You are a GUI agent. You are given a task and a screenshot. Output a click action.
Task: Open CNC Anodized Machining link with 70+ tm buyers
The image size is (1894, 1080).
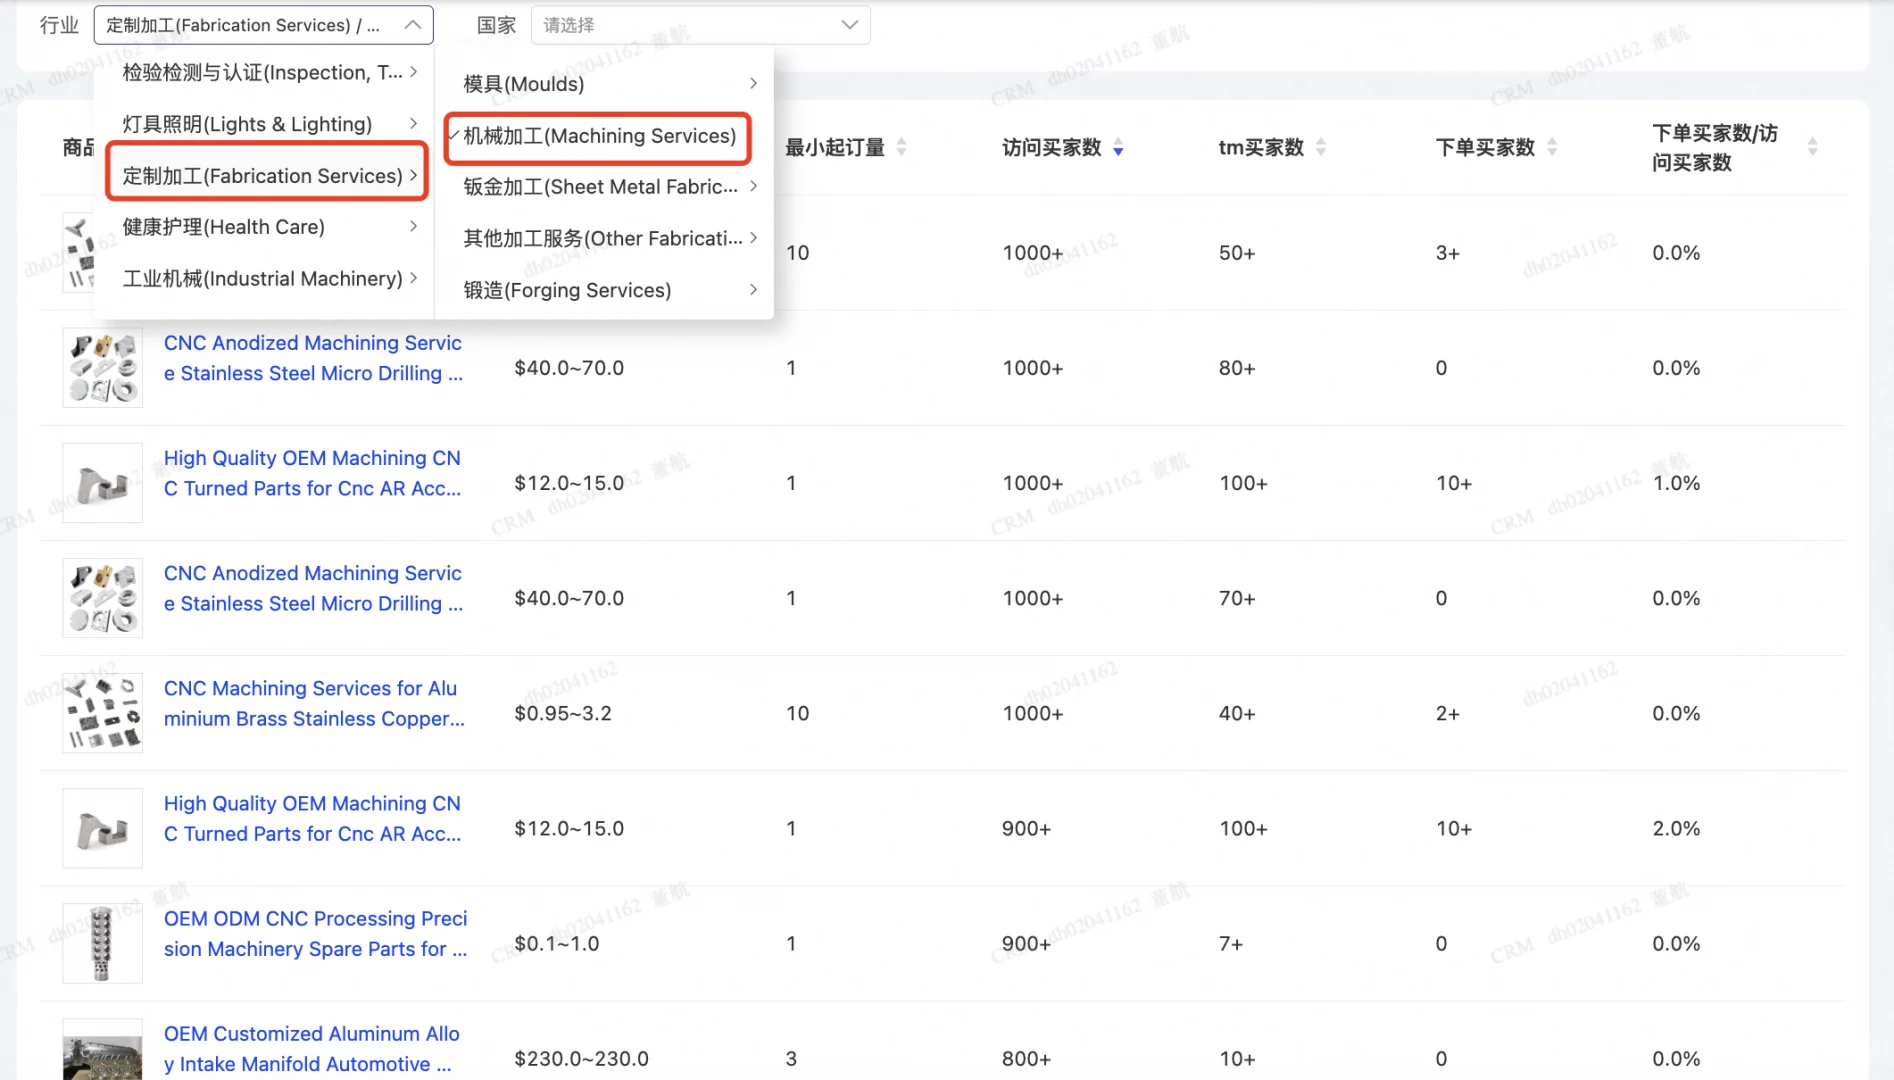314,588
